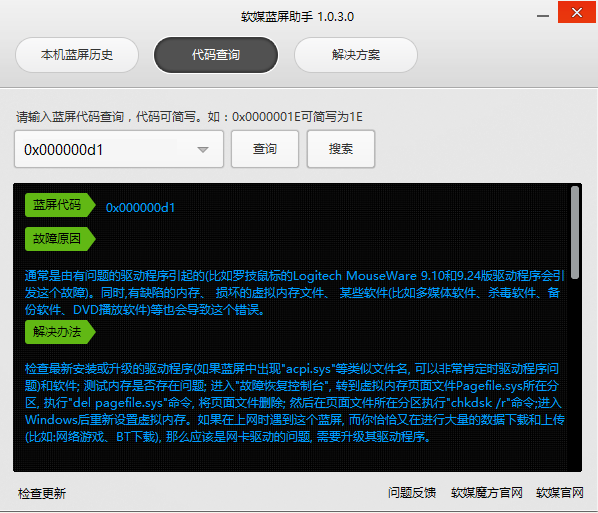Click the solution description paragraph

(294, 402)
